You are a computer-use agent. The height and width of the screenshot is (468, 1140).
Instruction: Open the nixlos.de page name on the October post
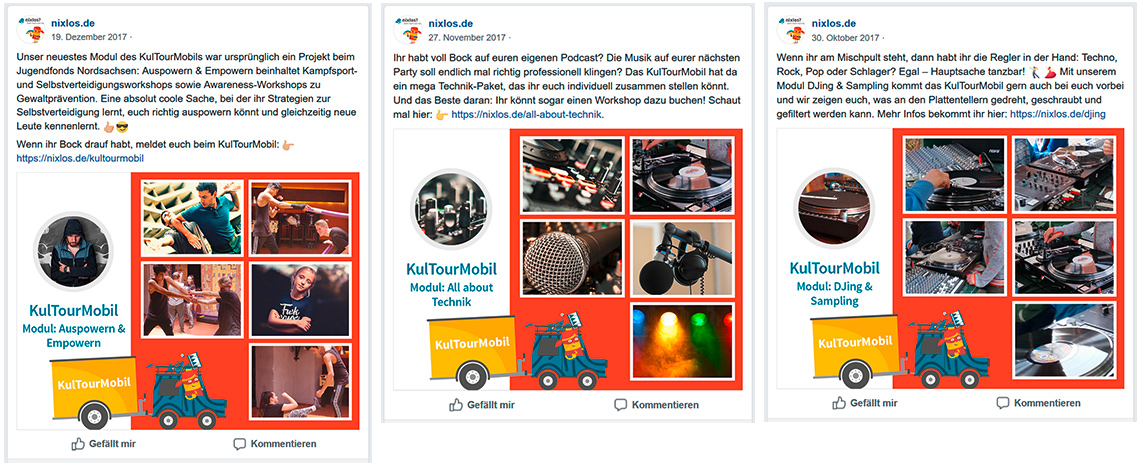tap(833, 23)
